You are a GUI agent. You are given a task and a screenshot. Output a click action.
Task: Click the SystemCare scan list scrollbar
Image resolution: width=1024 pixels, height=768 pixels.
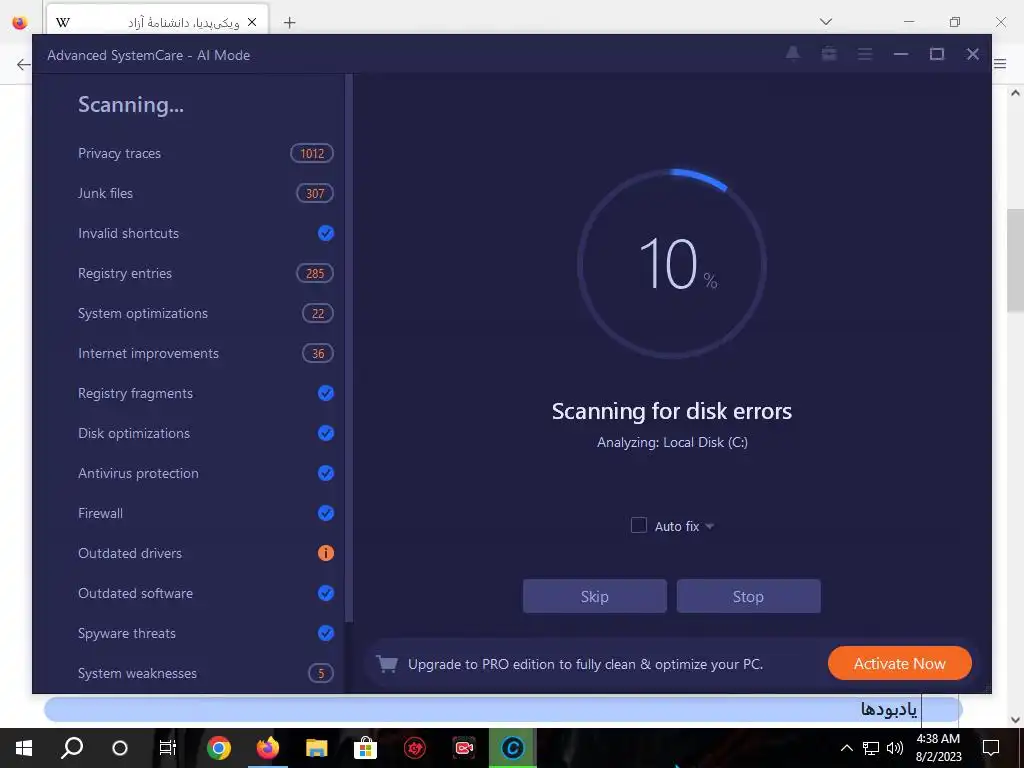tap(349, 347)
